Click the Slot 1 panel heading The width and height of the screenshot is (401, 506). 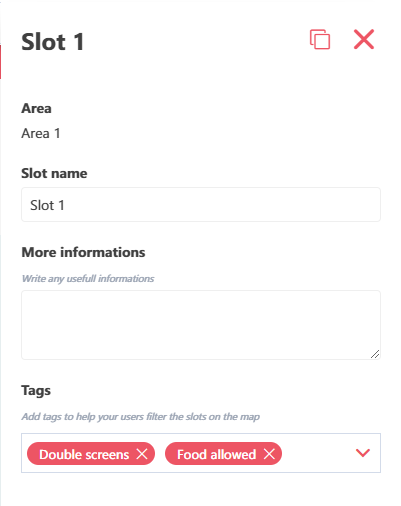point(52,42)
